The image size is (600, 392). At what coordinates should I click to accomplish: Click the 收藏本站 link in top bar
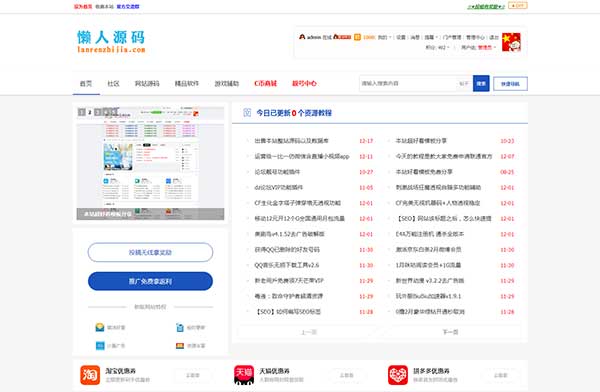pos(104,7)
